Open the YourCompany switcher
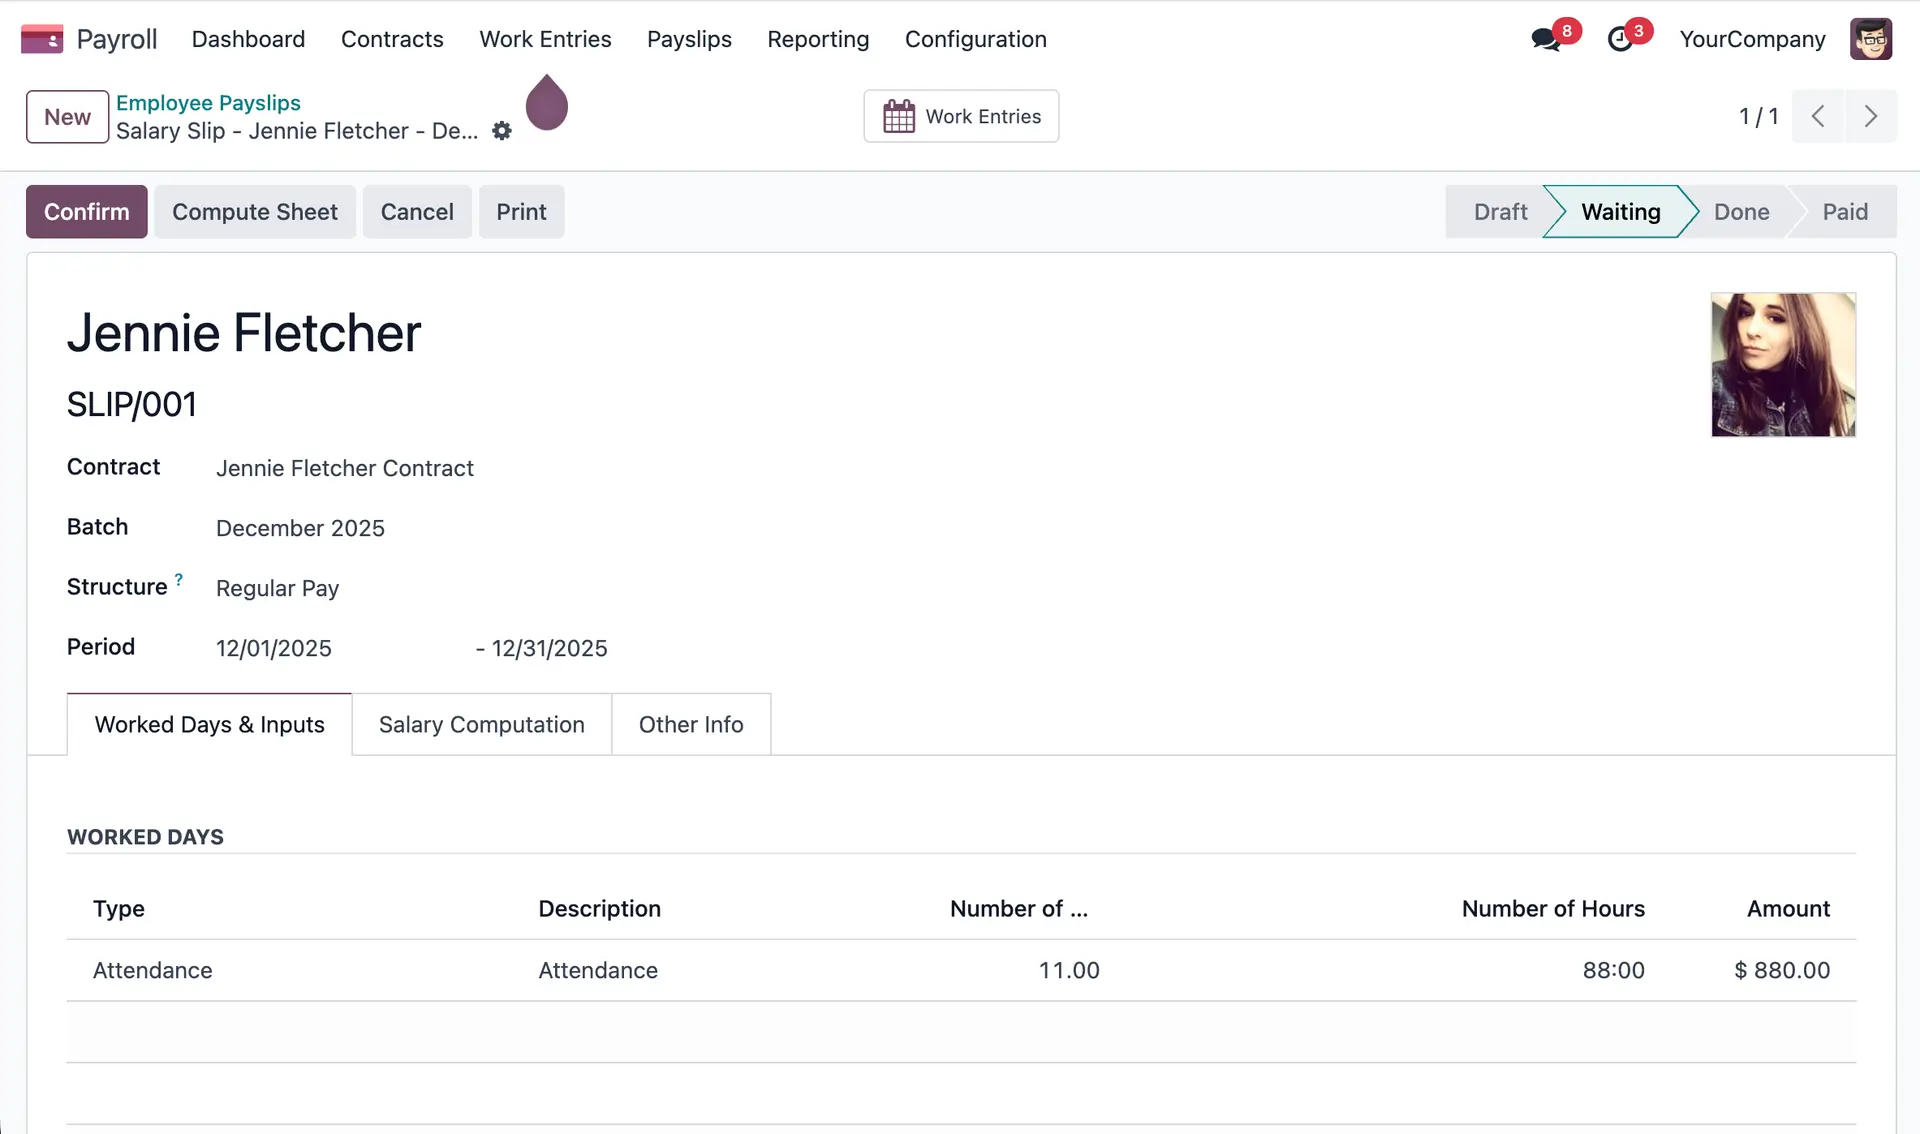 point(1752,39)
